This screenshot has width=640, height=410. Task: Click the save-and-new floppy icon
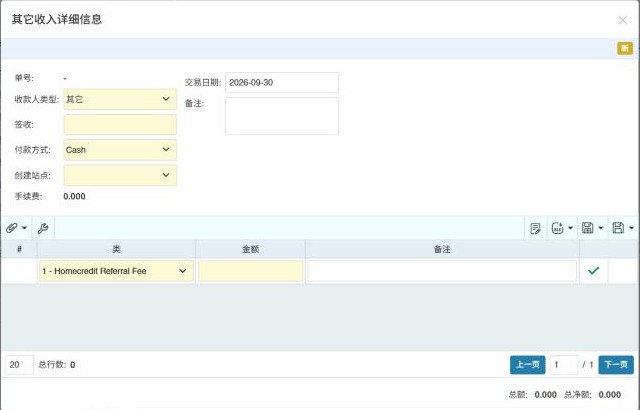(x=587, y=228)
